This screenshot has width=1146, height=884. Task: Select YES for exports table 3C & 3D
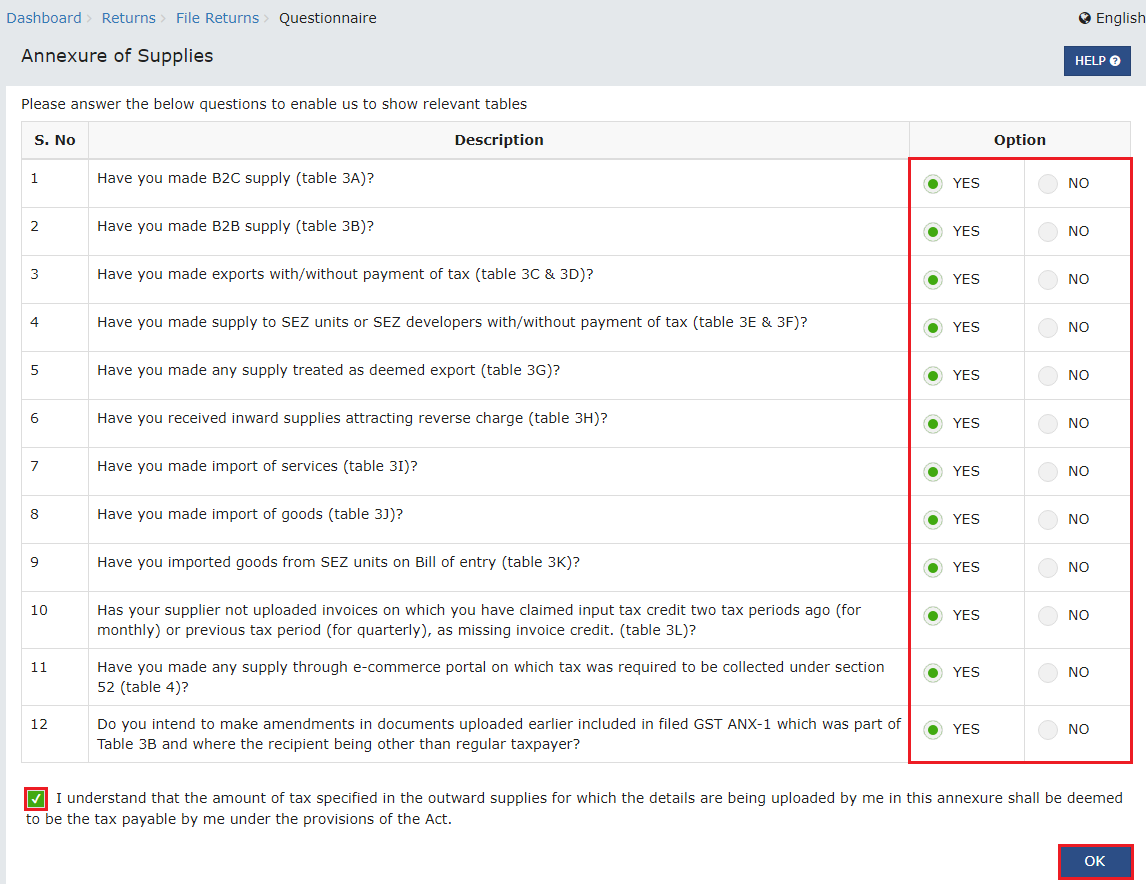(x=933, y=280)
